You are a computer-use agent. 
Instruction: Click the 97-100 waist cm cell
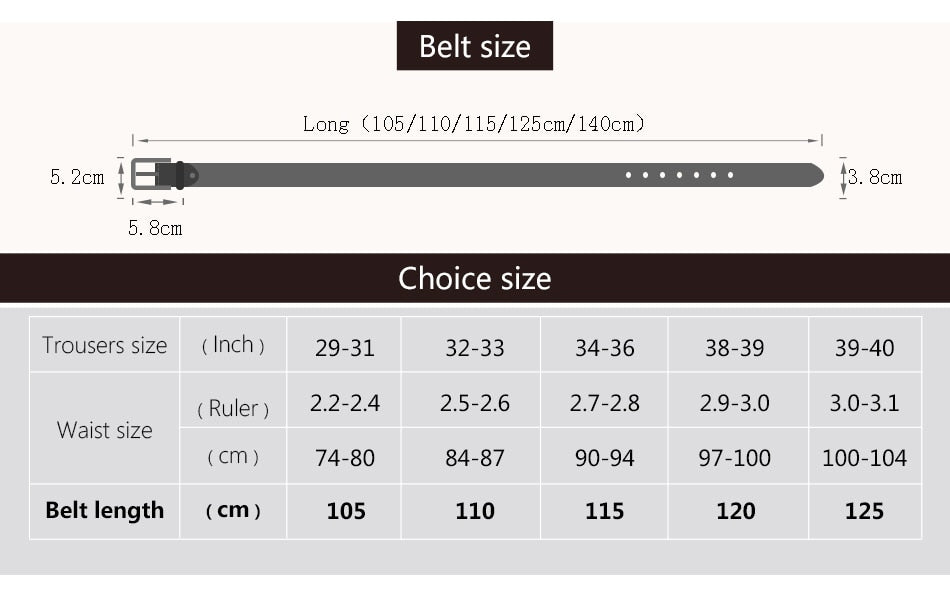click(735, 458)
